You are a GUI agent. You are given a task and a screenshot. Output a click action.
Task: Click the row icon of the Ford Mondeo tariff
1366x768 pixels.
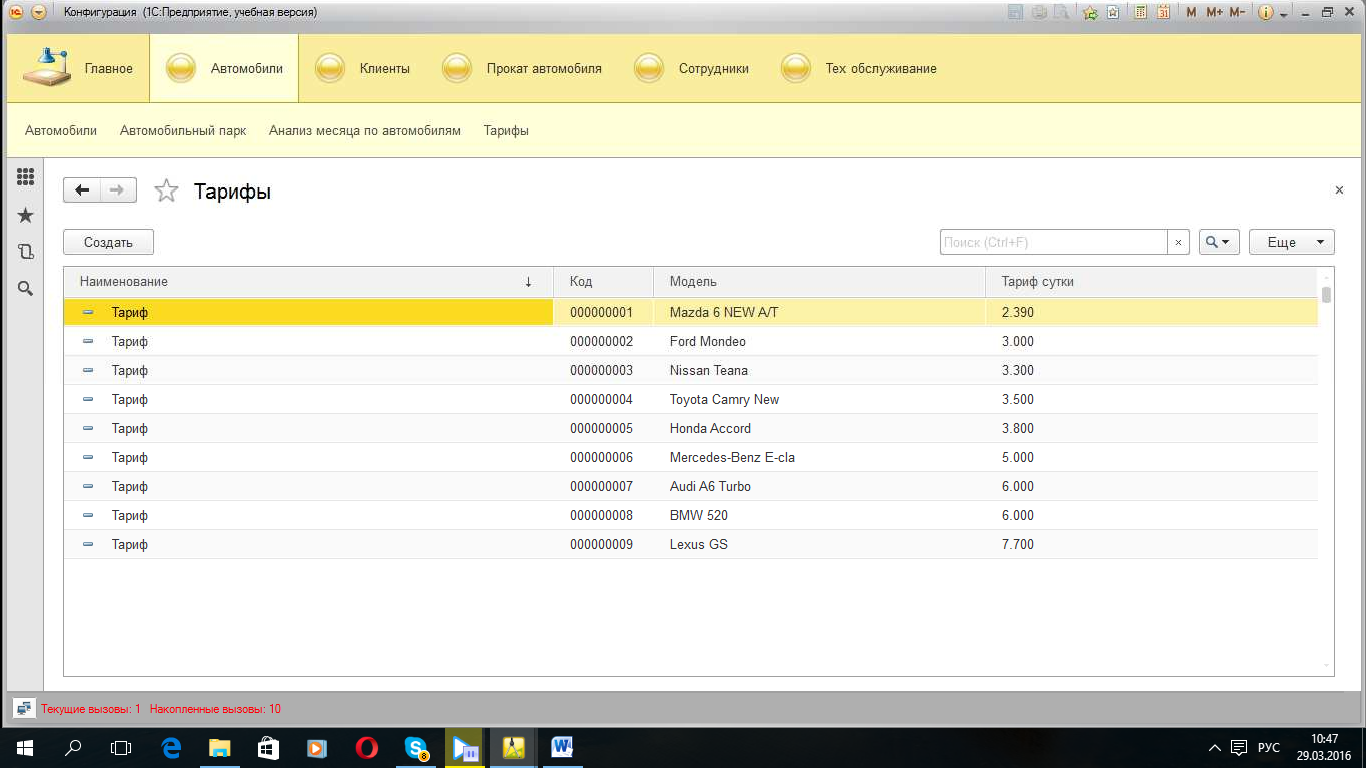point(88,341)
